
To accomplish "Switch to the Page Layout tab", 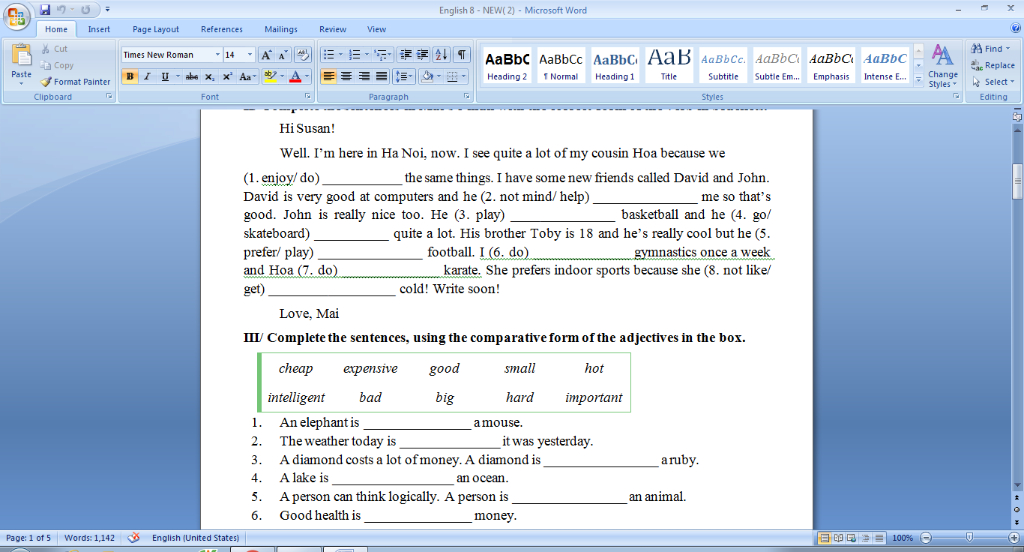I will click(155, 29).
